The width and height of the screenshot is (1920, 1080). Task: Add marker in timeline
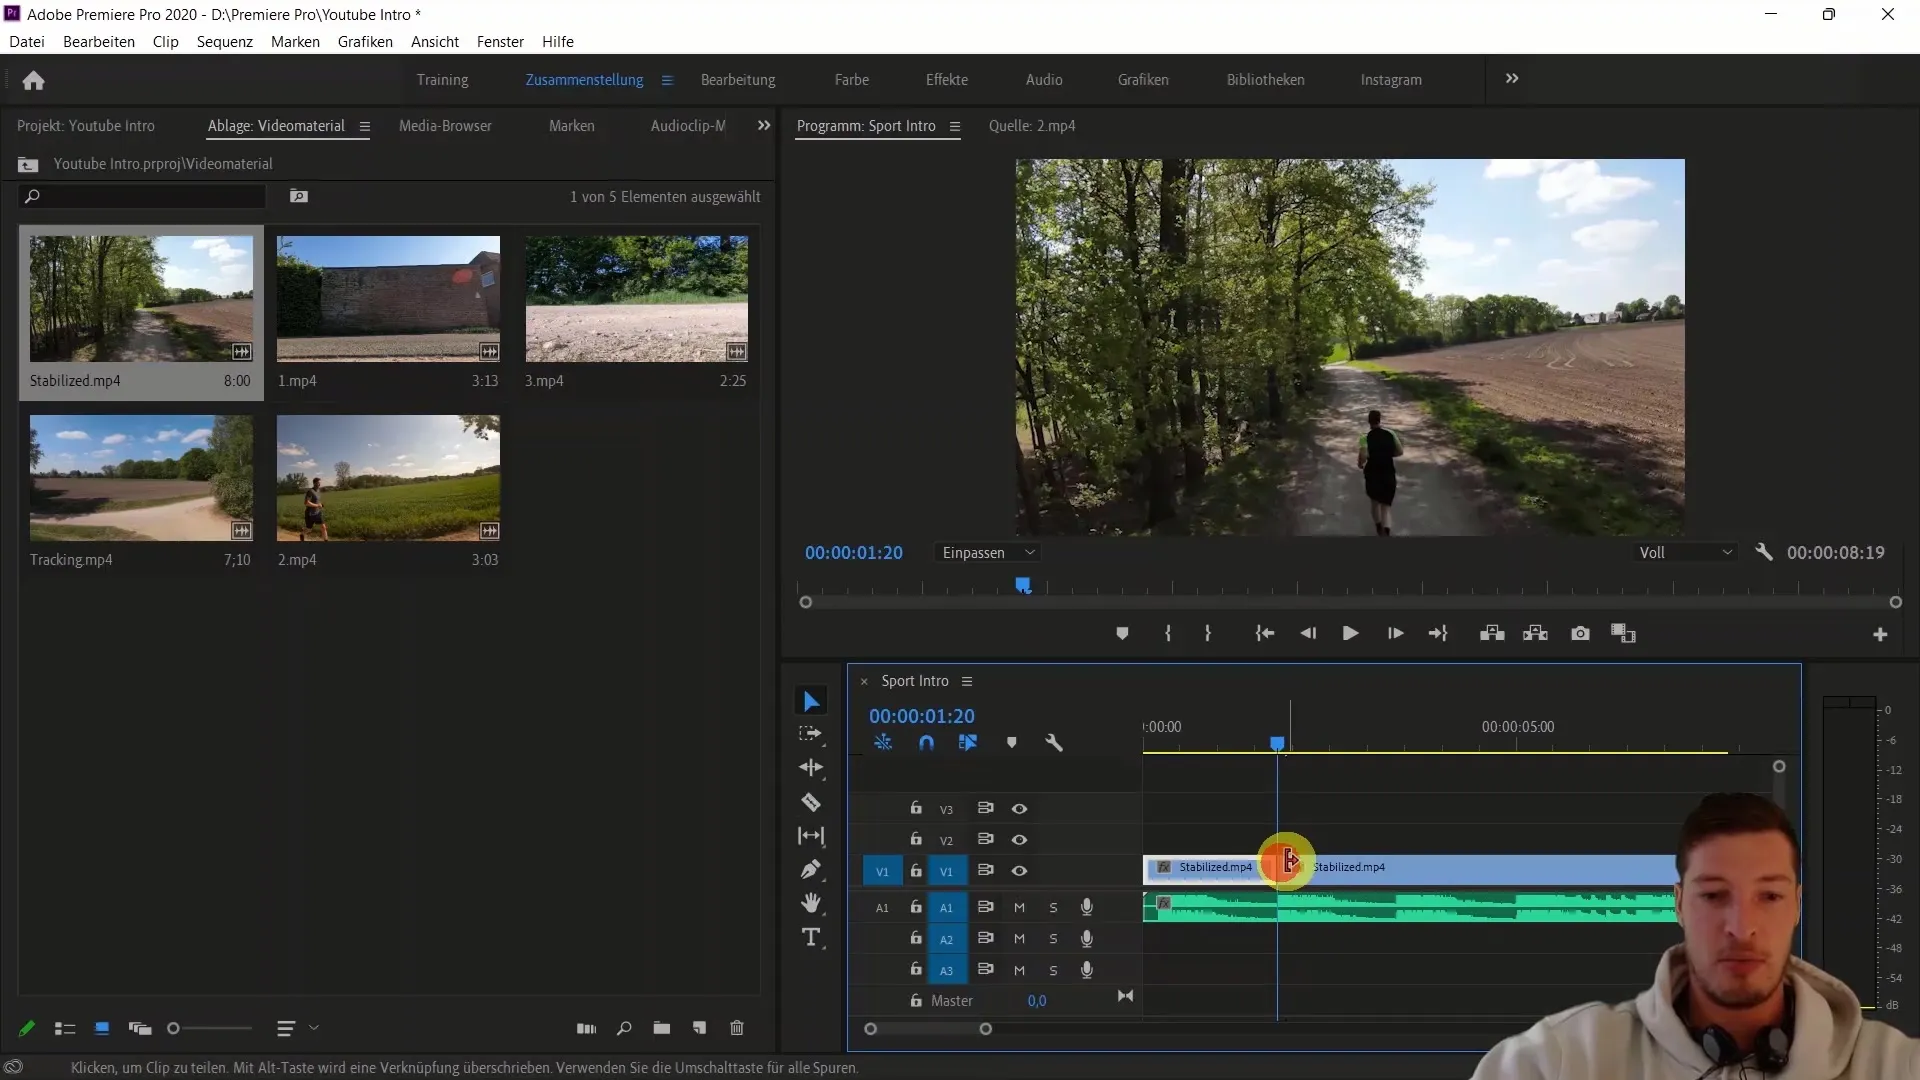1011,743
